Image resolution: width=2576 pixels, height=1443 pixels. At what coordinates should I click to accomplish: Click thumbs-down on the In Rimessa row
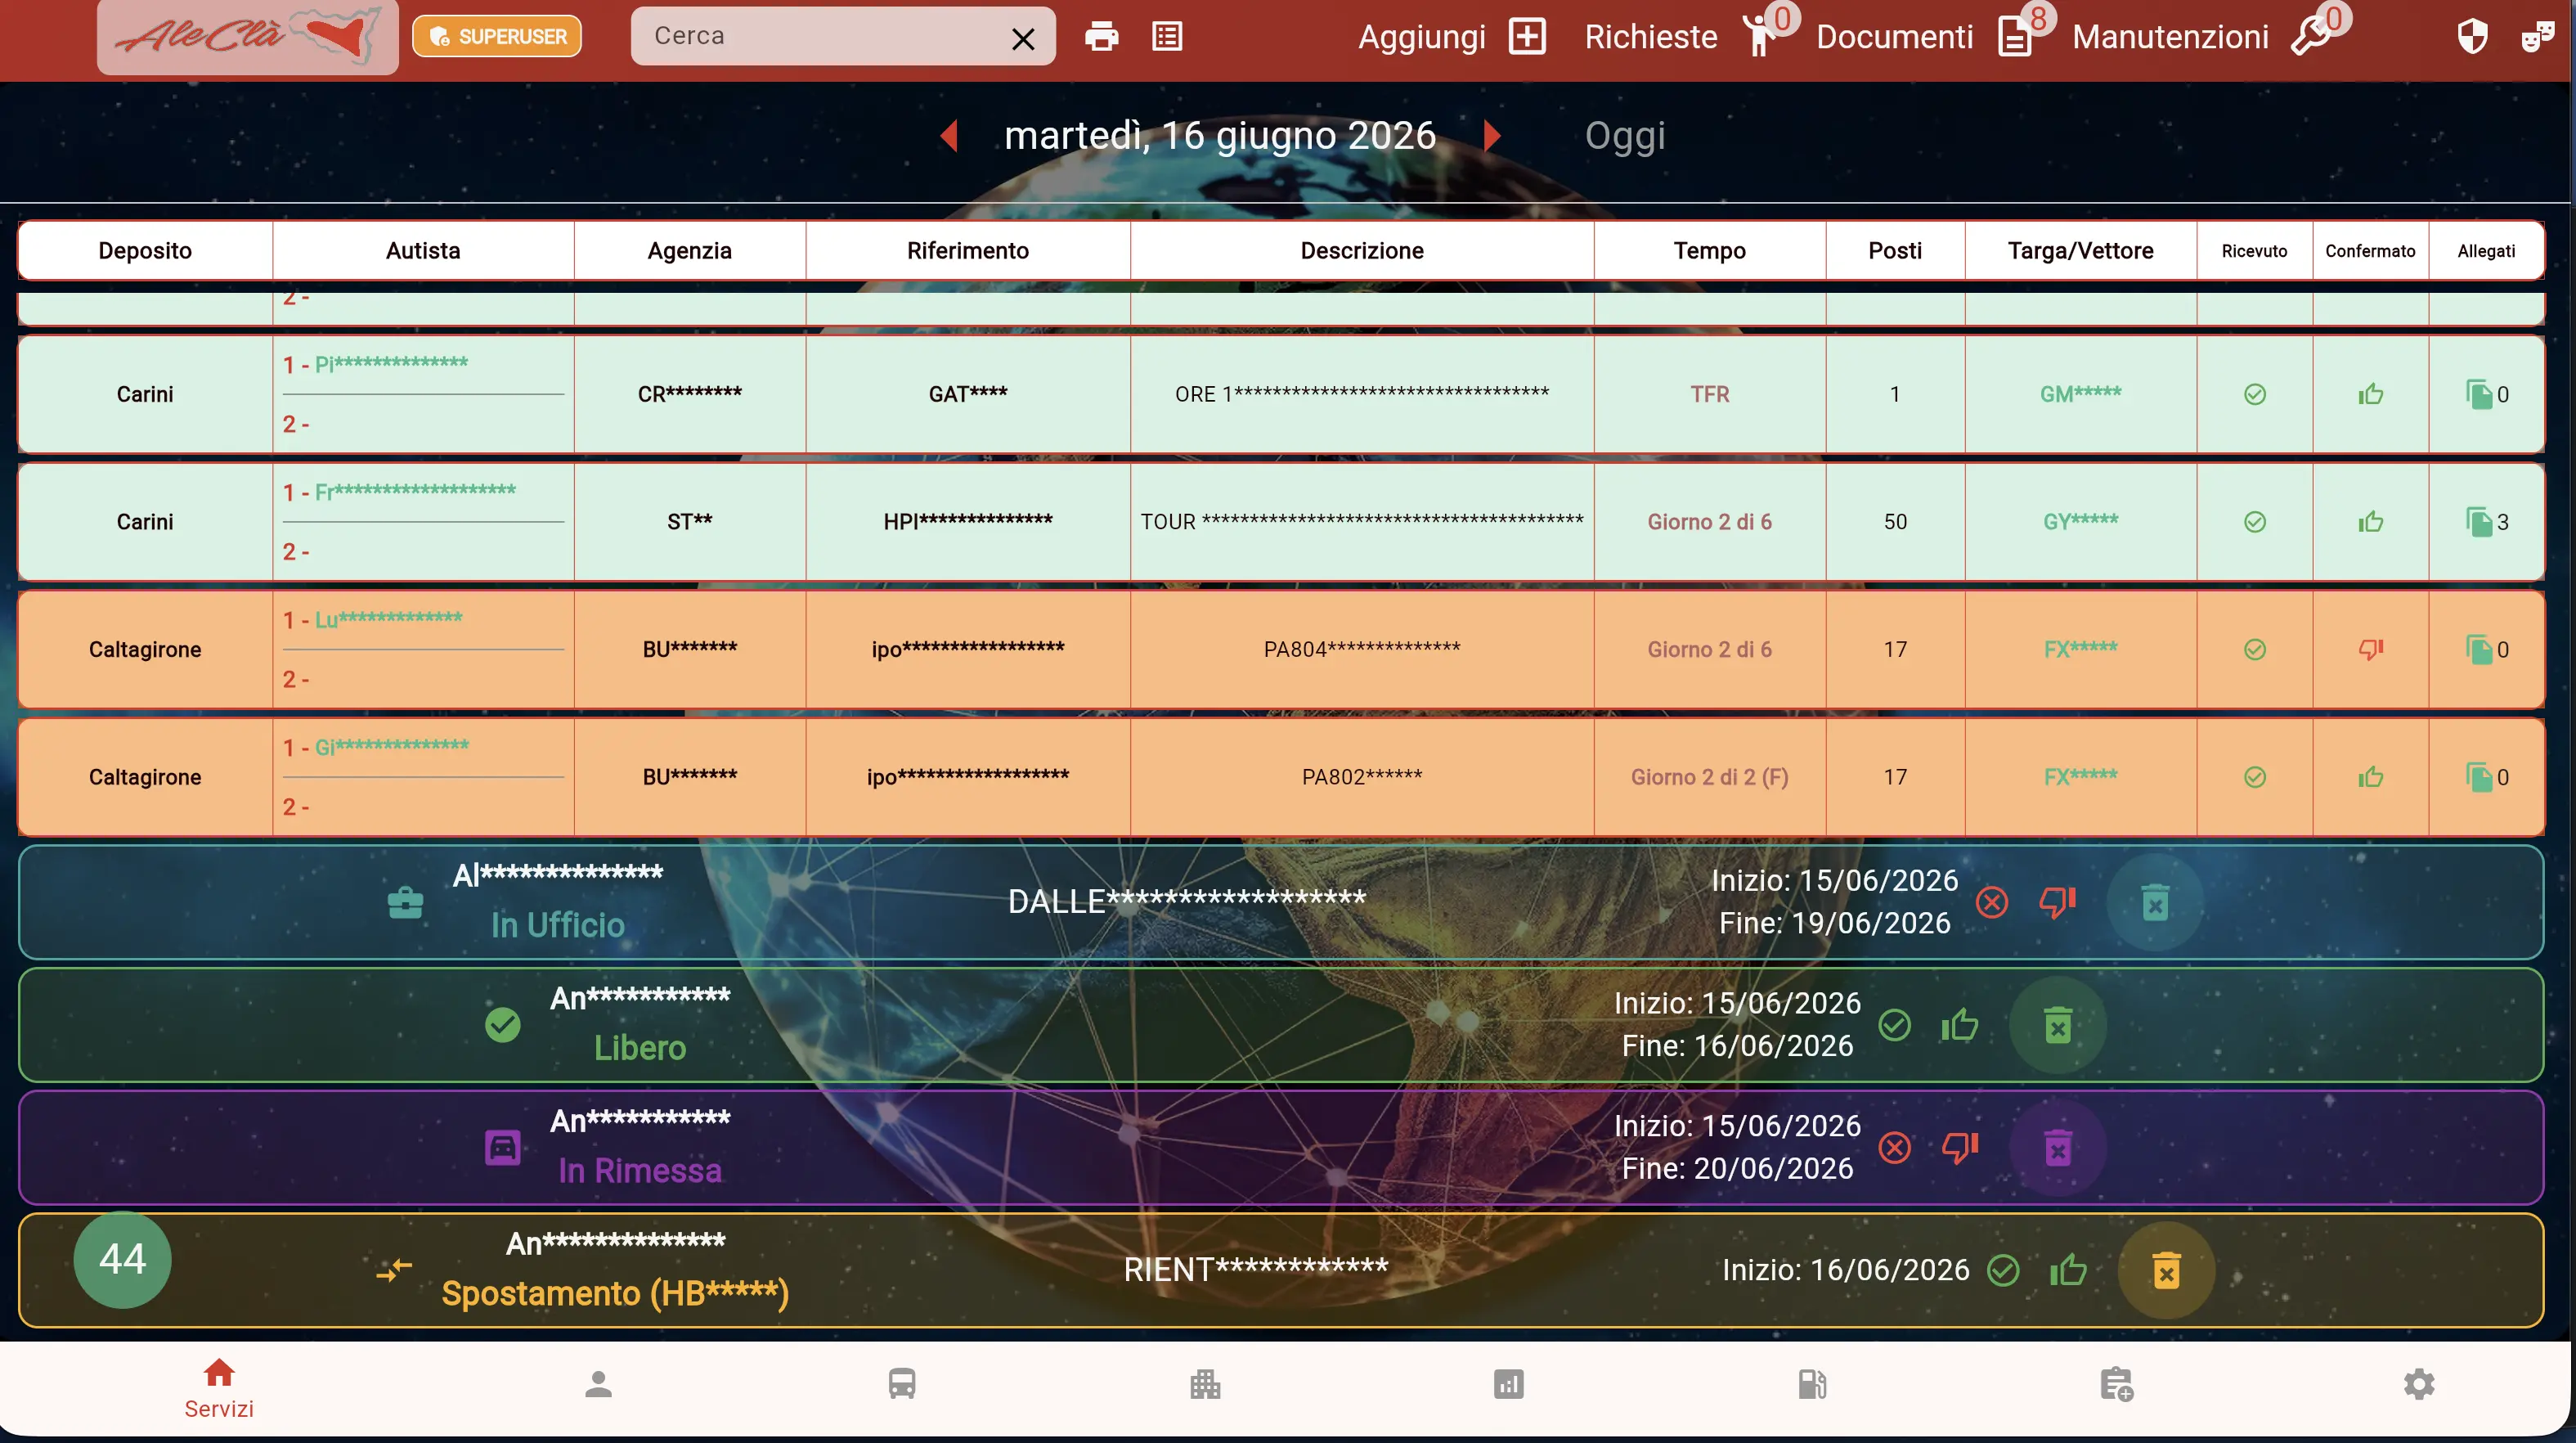click(x=1959, y=1147)
